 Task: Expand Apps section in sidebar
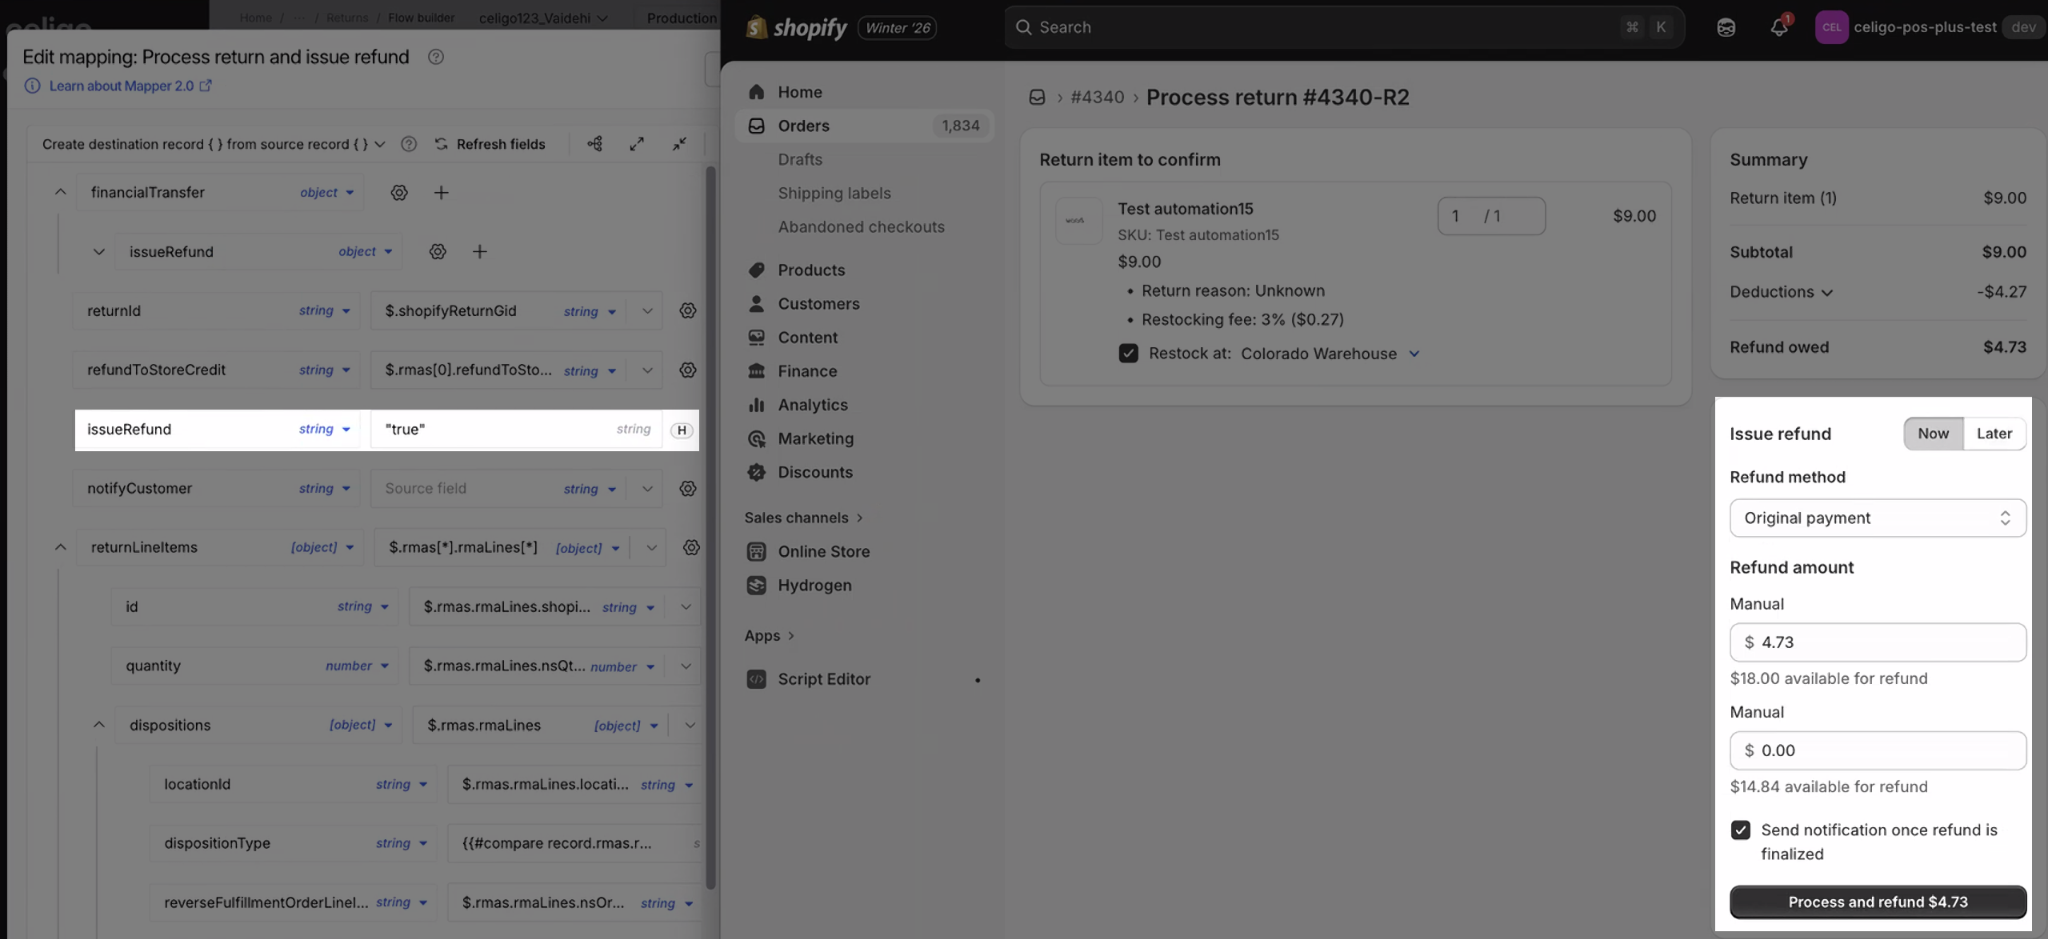[x=769, y=636]
